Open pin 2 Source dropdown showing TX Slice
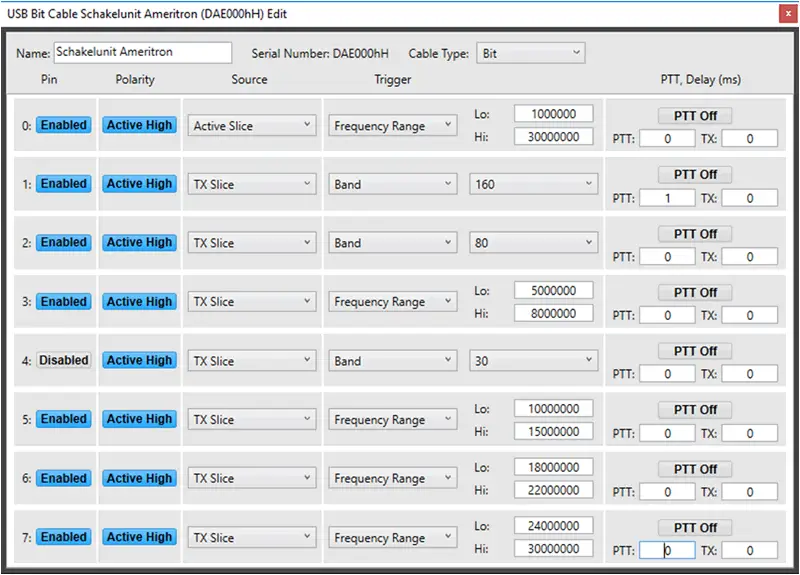800x575 pixels. [x=252, y=243]
